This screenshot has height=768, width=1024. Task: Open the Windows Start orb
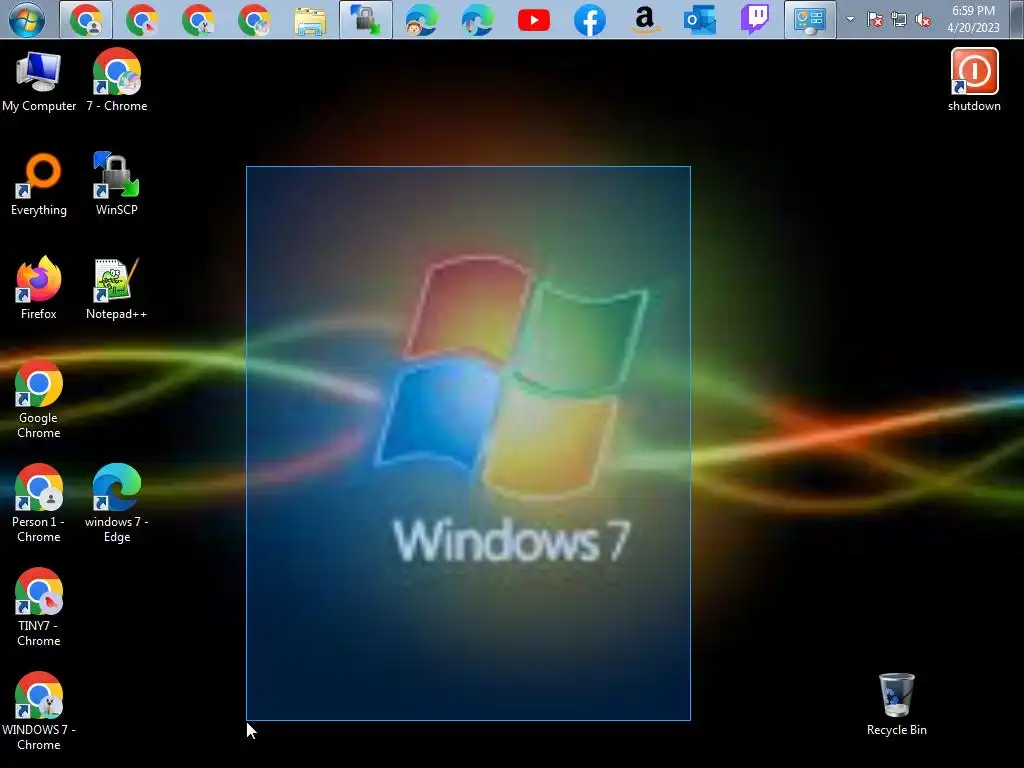[x=27, y=20]
